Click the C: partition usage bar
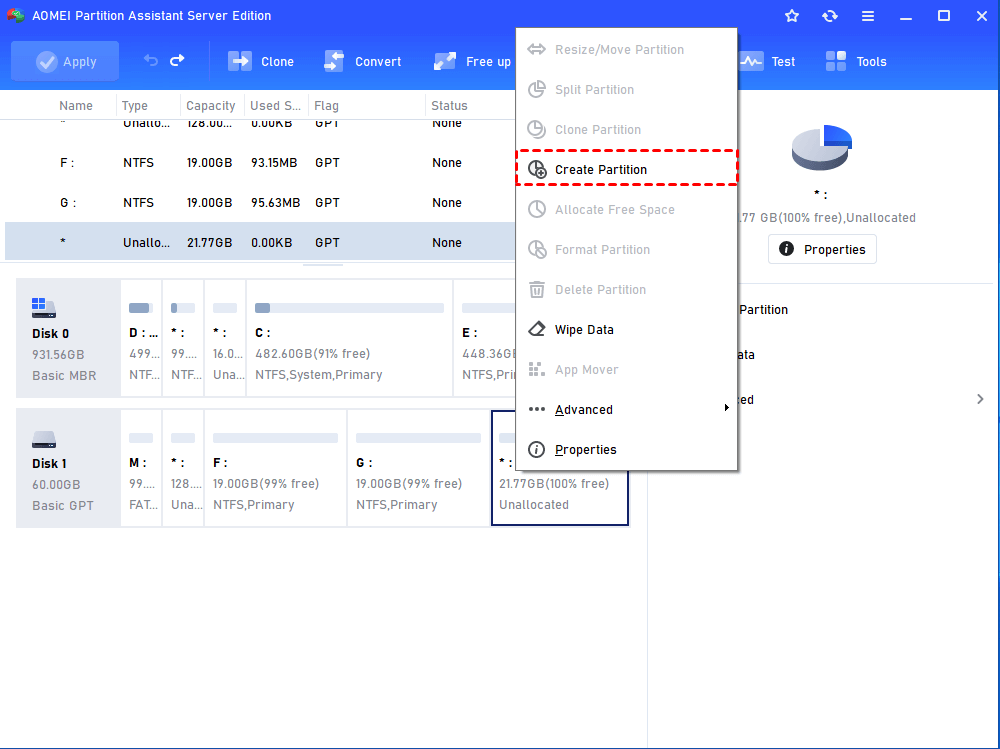The width and height of the screenshot is (1000, 749). [x=349, y=308]
